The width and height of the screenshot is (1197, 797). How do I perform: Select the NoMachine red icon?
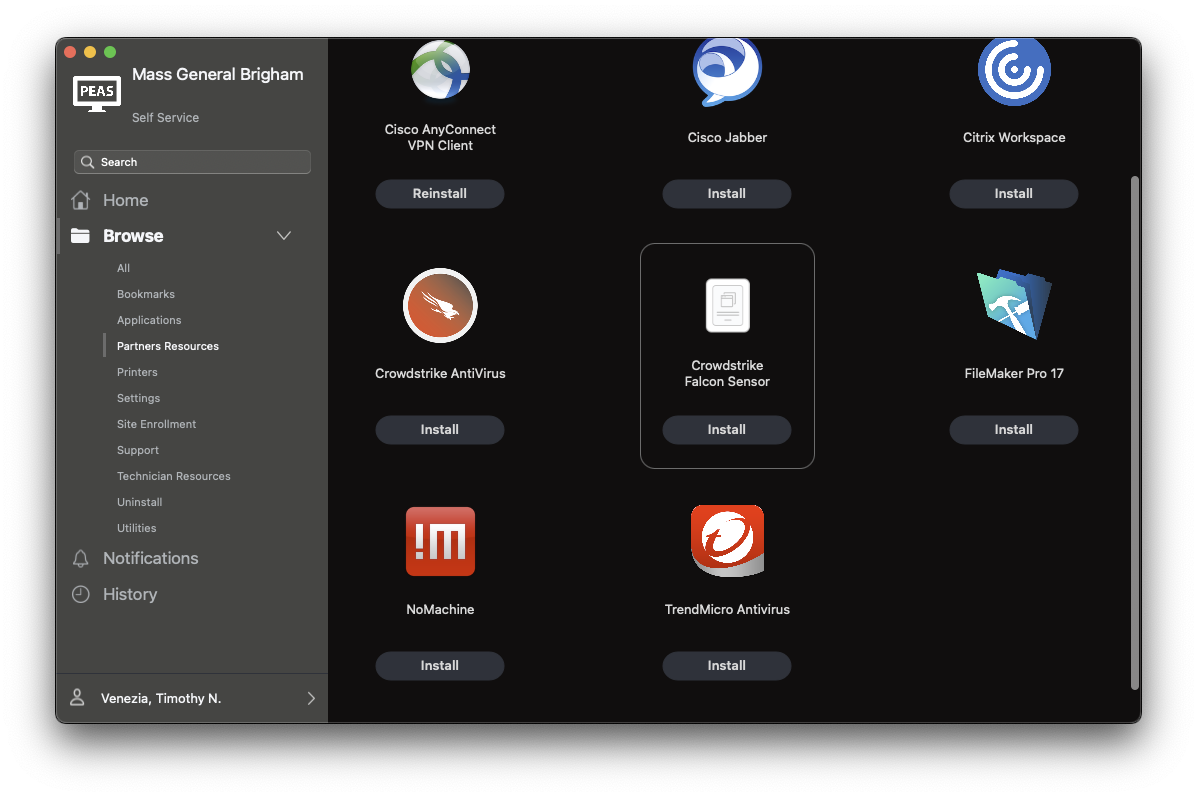(x=440, y=541)
